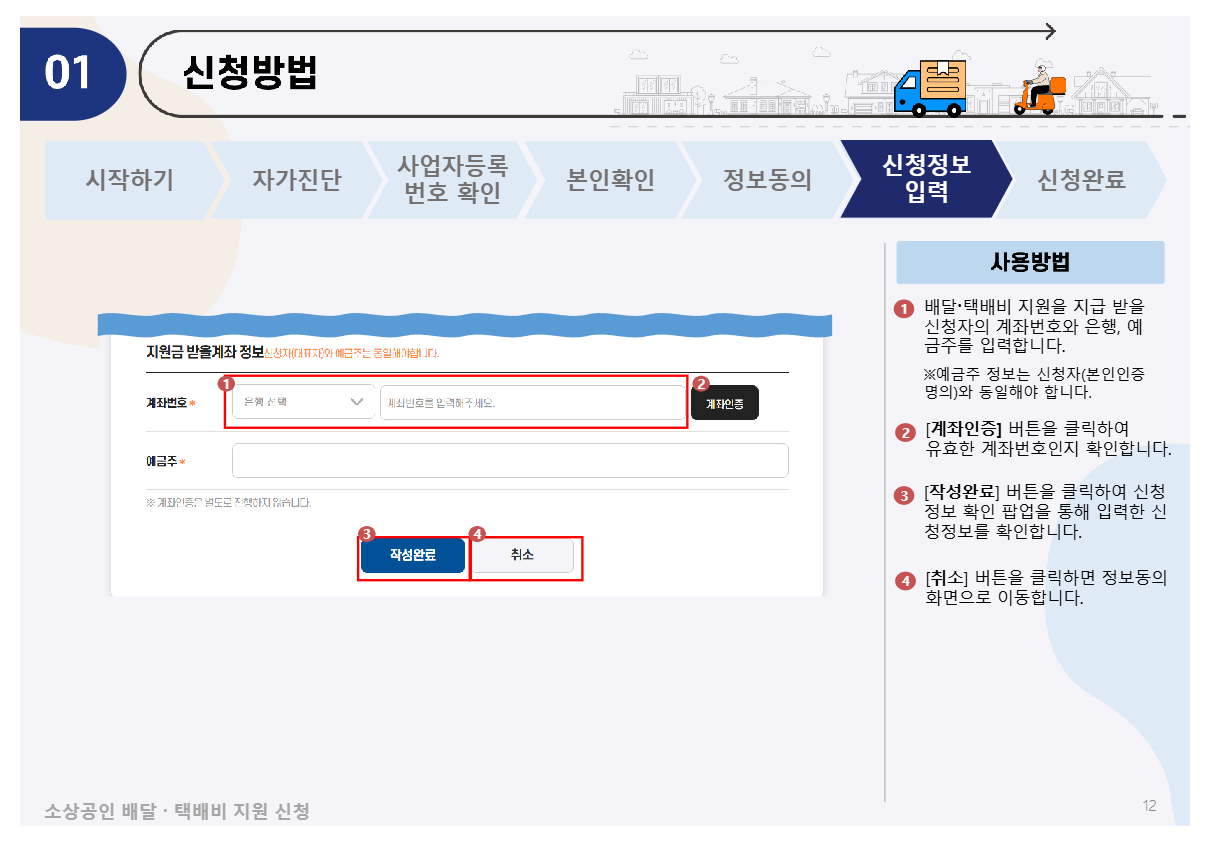This screenshot has width=1211, height=854.
Task: Click the chevron arrow inside the bank selector
Action: pos(357,401)
